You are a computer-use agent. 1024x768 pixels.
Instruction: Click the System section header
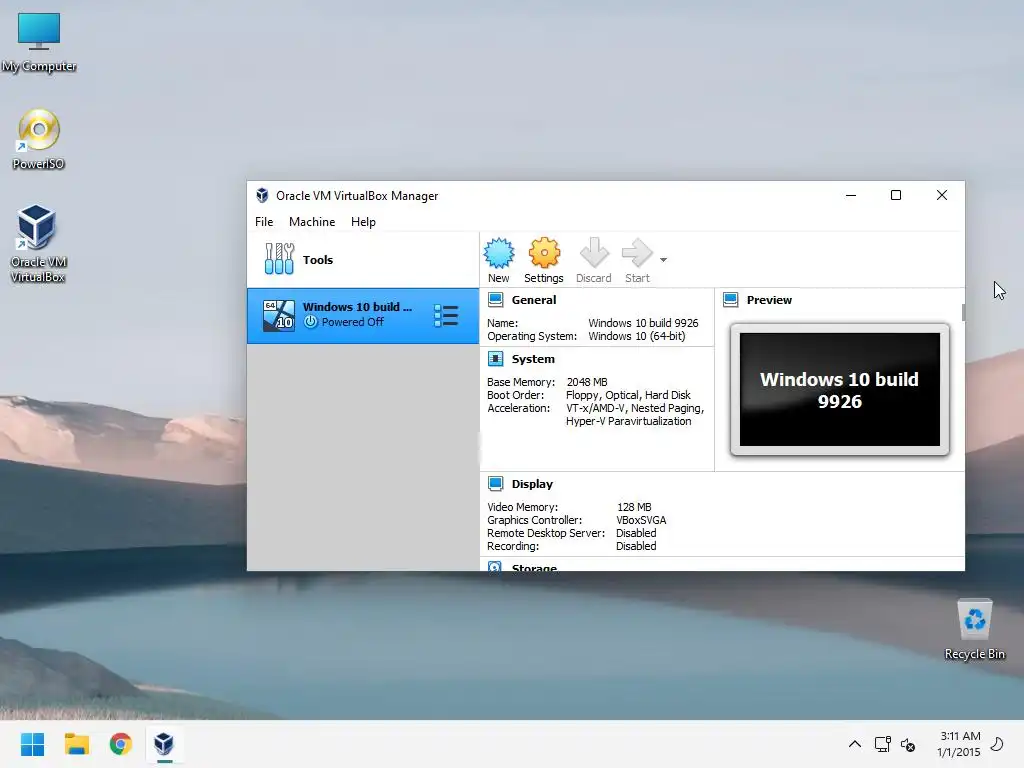(533, 359)
